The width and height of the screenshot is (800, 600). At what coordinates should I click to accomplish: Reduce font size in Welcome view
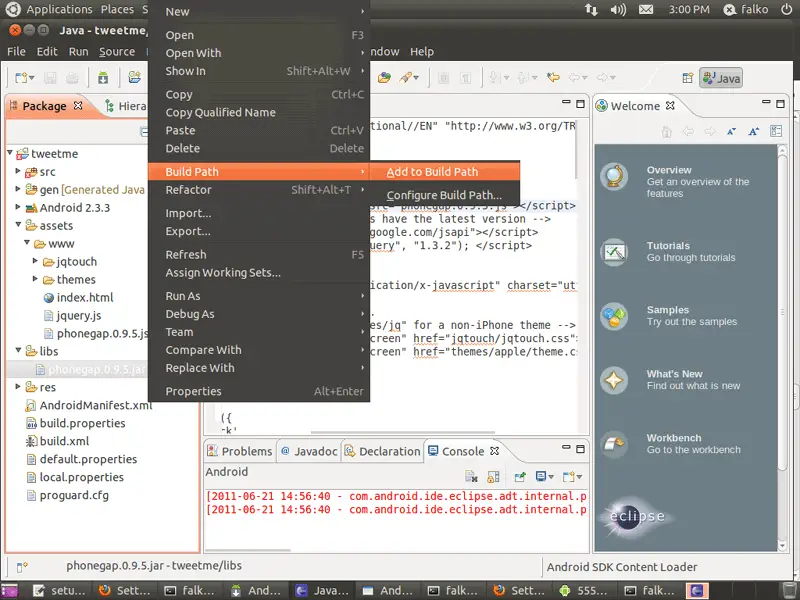pos(732,131)
